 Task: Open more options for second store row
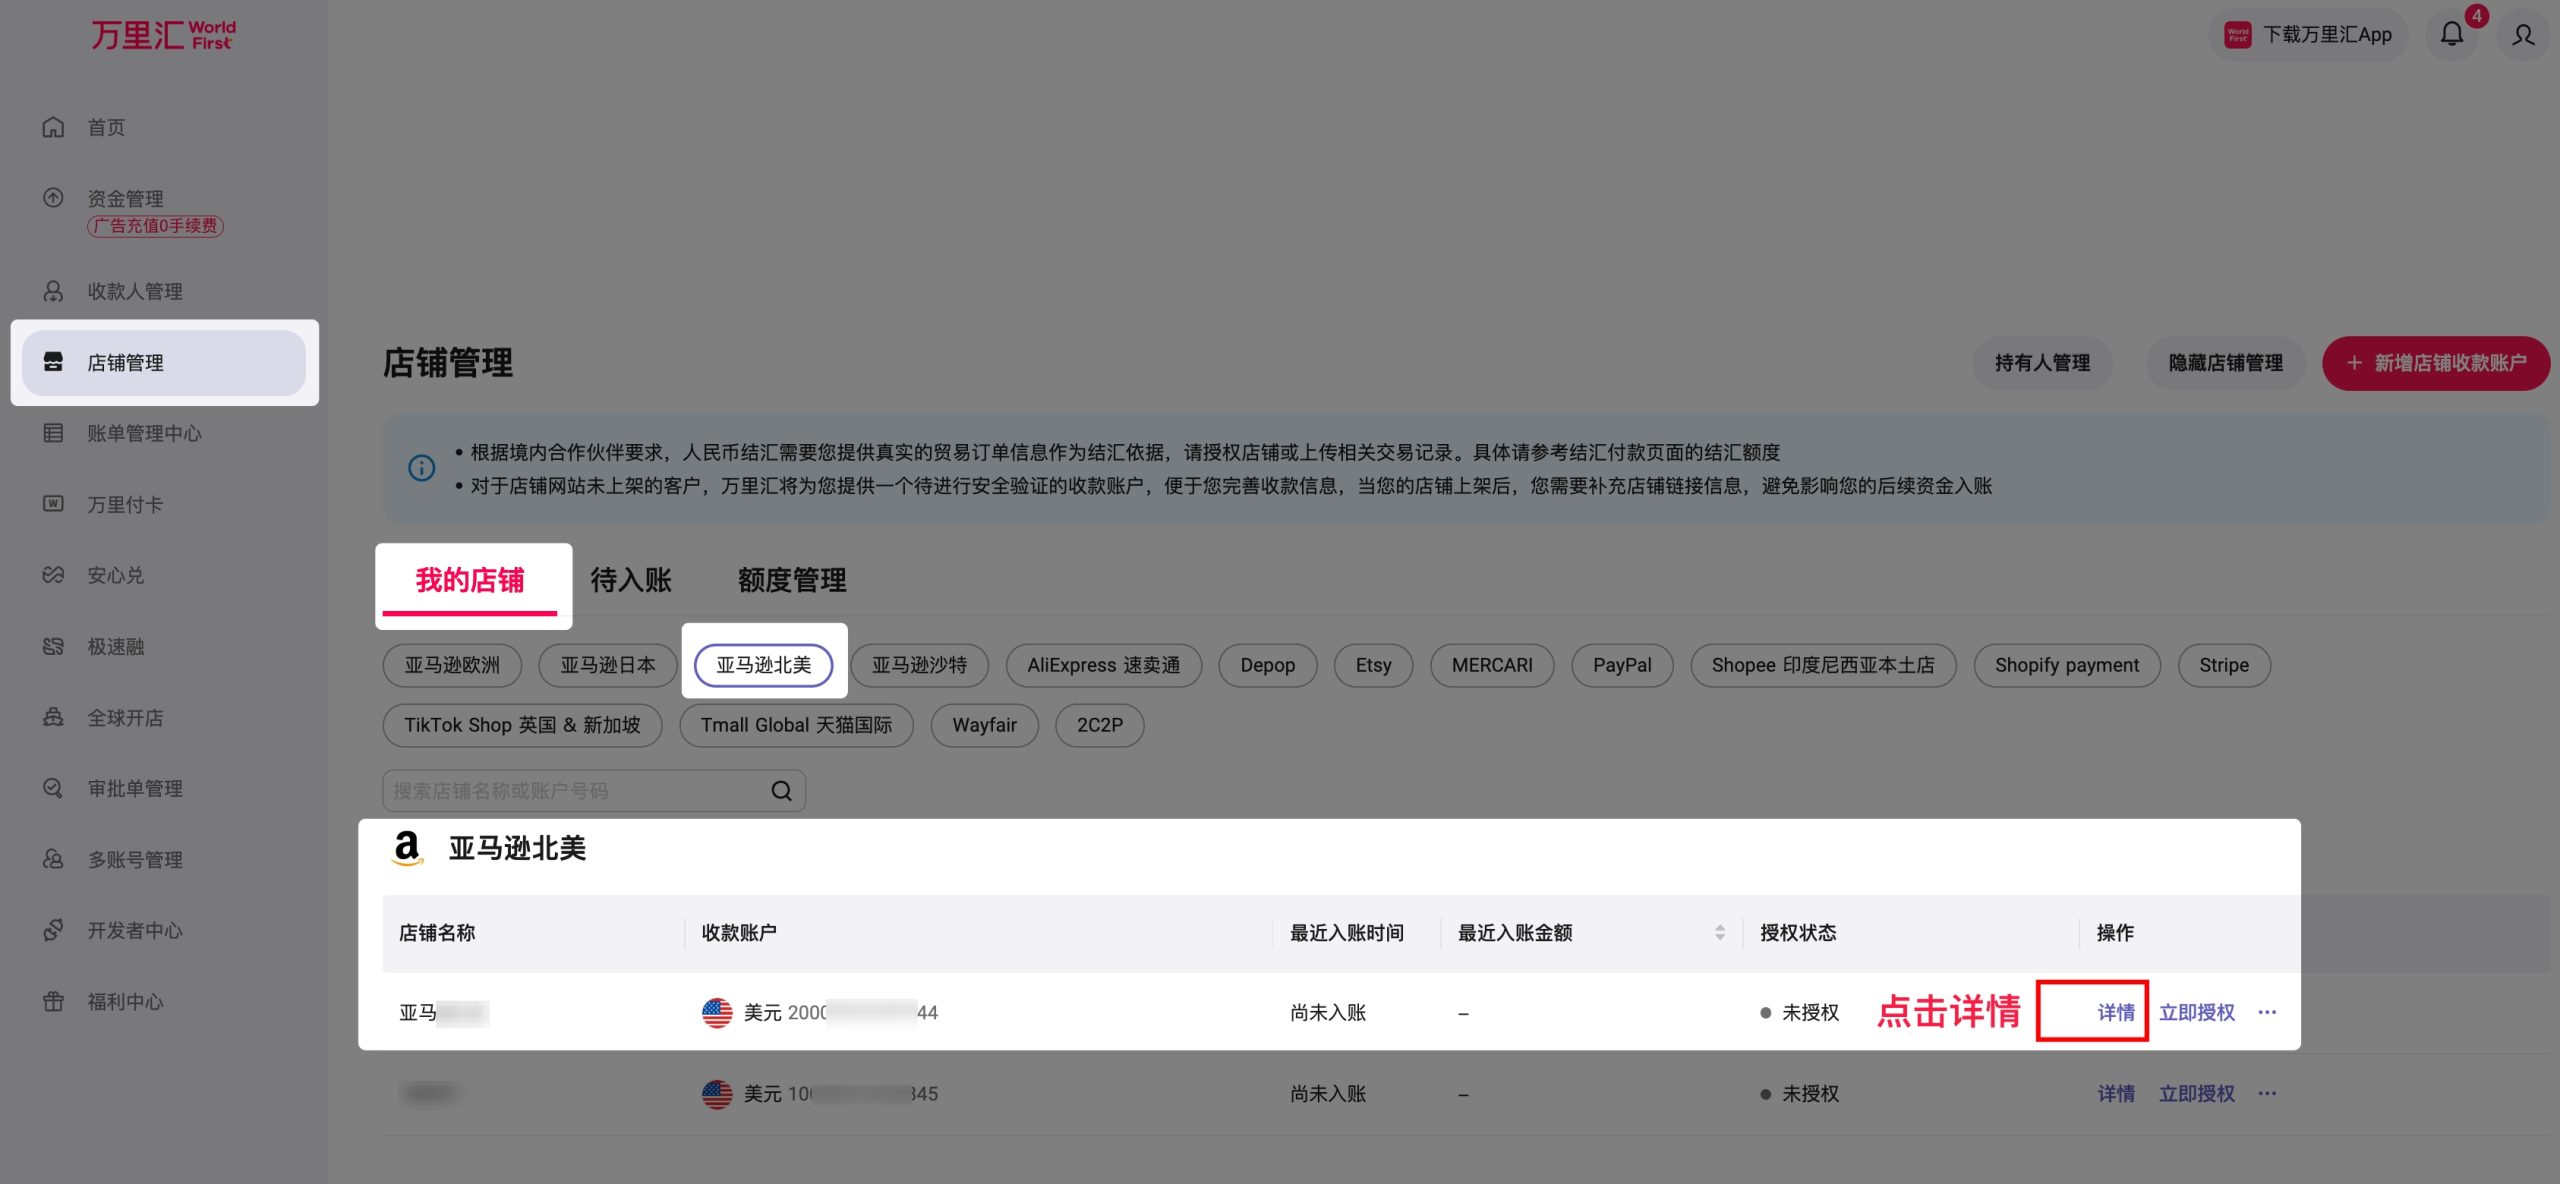coord(2266,1093)
